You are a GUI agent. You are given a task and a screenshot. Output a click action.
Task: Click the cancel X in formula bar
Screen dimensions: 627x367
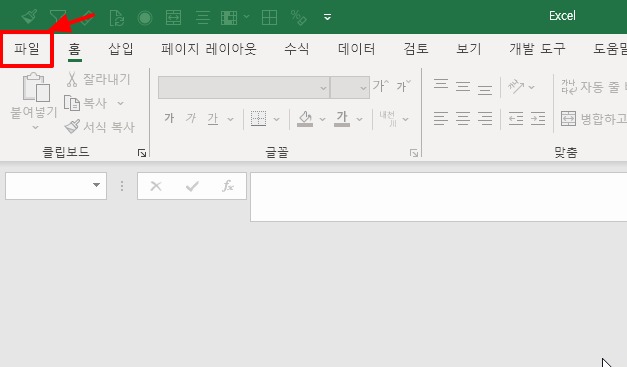tap(156, 186)
